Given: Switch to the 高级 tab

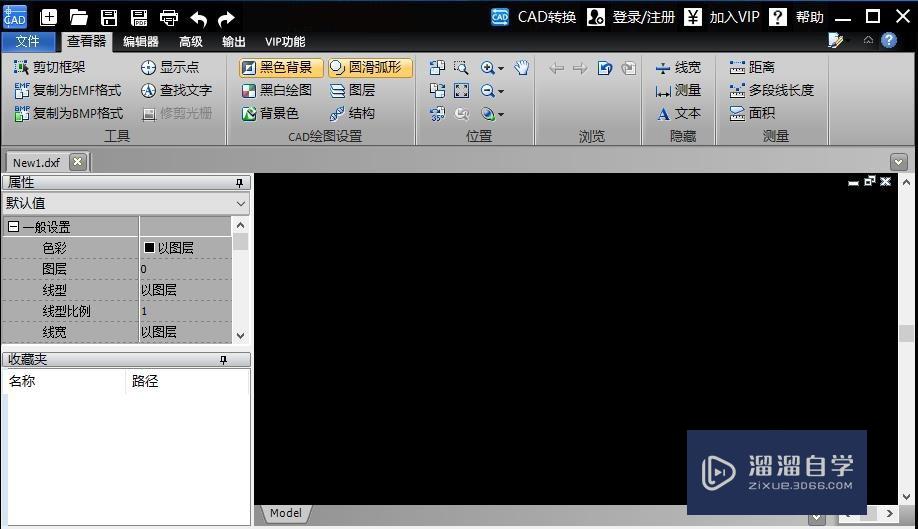Looking at the screenshot, I should click(190, 42).
